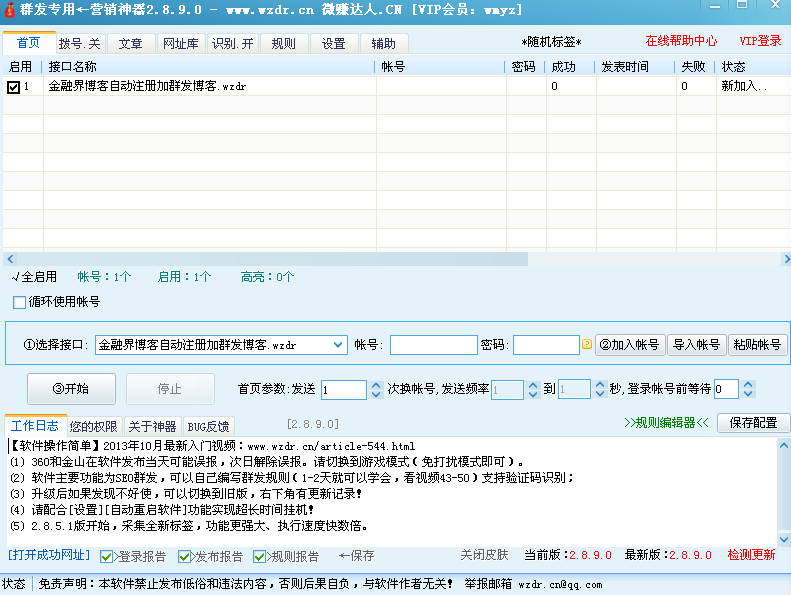791x595 pixels.
Task: Click the 导入帐号 button
Action: (x=697, y=345)
